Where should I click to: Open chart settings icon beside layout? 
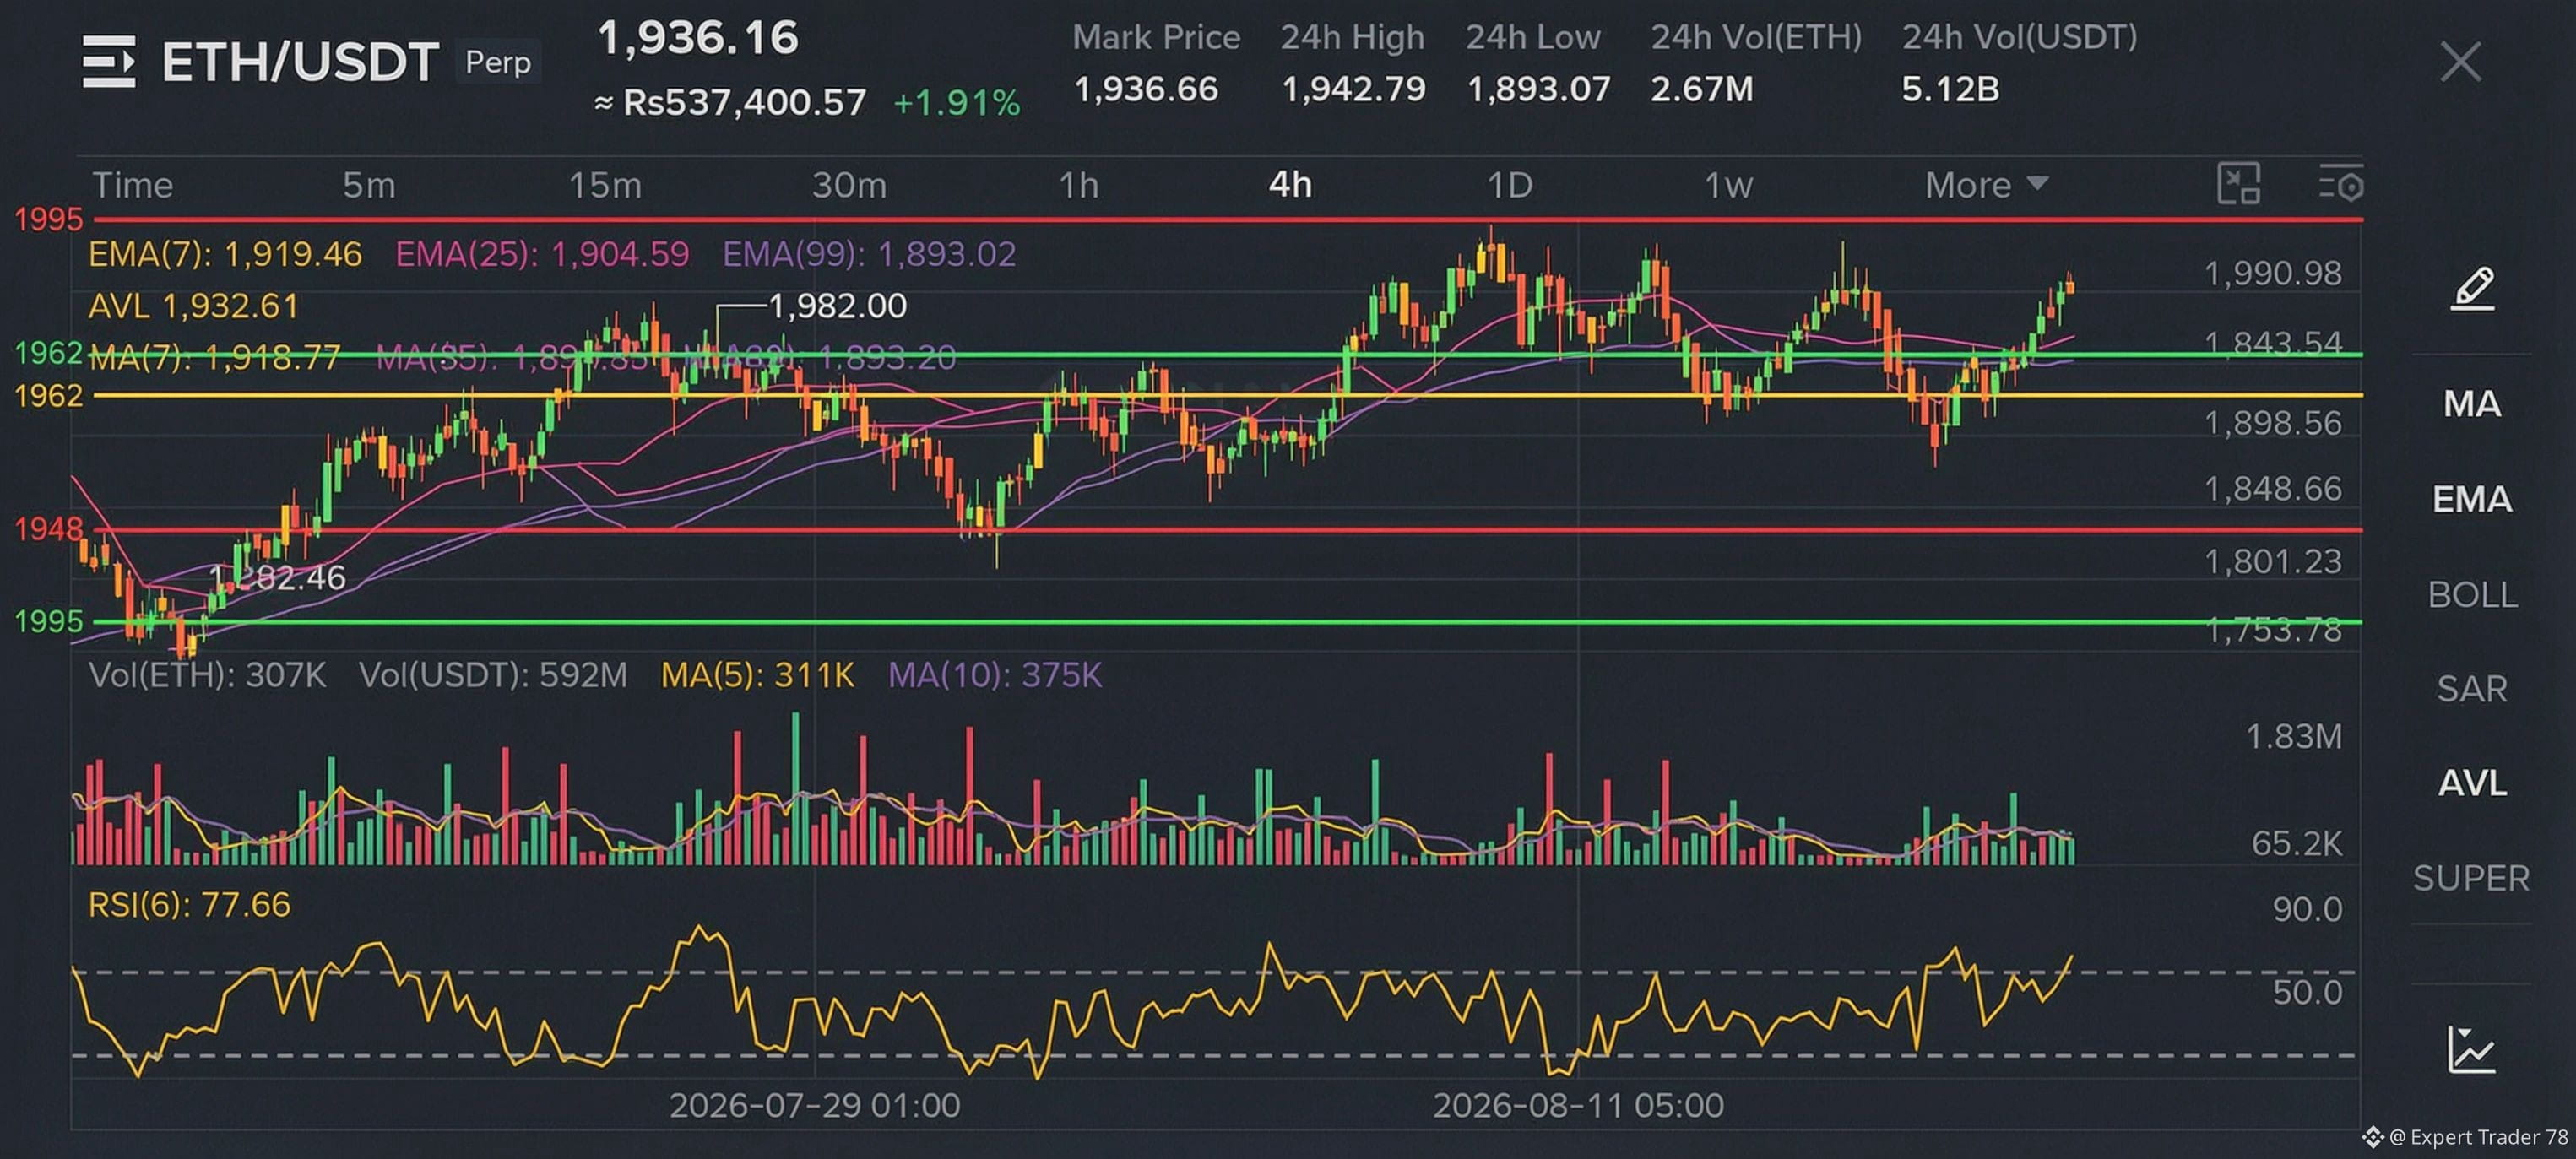[2341, 184]
